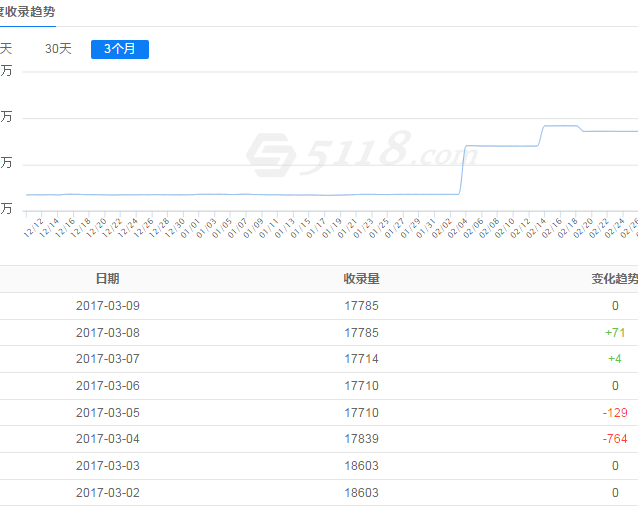This screenshot has height=508, width=638.
Task: Click the 01/01 label on chart axis
Action: [191, 228]
